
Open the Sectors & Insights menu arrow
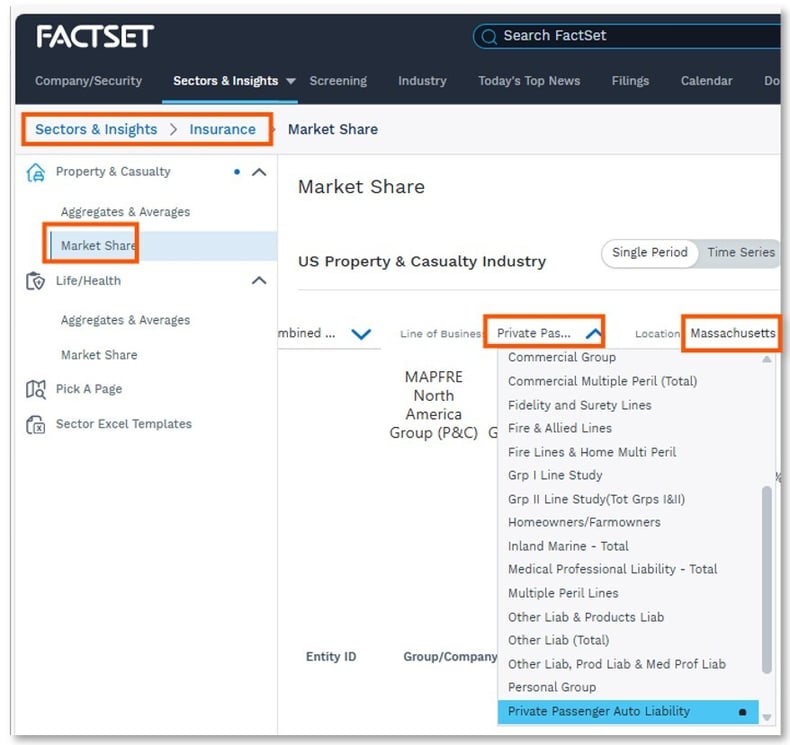tap(291, 81)
